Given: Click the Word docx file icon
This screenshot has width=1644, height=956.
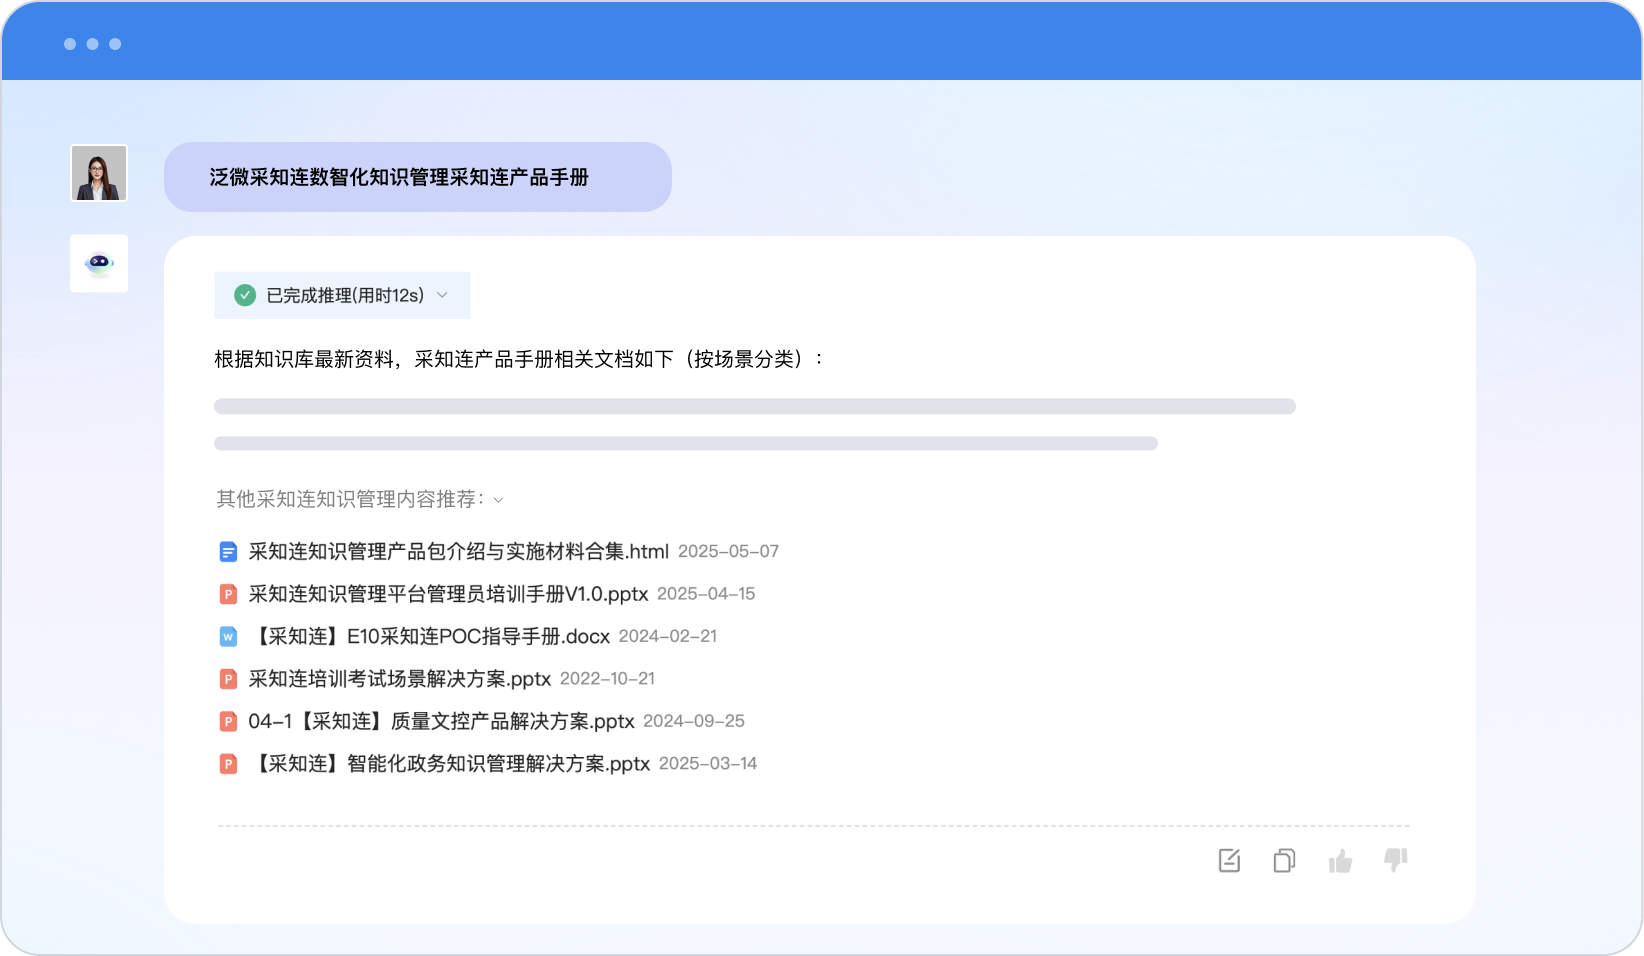Looking at the screenshot, I should 228,636.
